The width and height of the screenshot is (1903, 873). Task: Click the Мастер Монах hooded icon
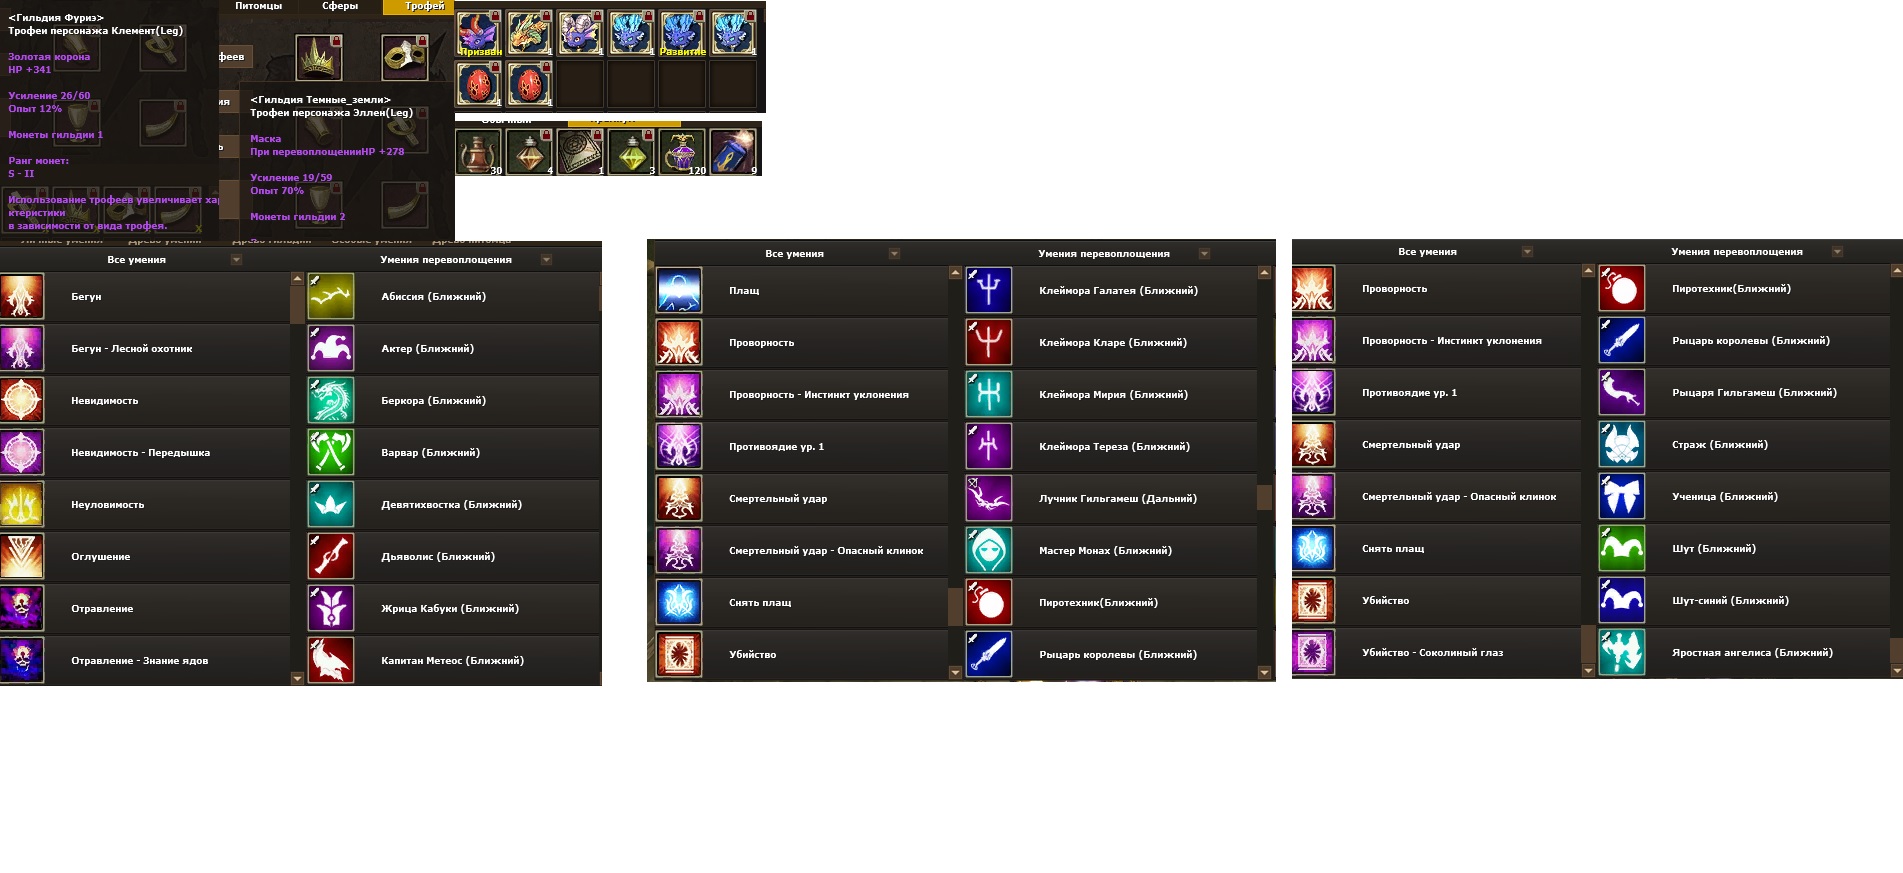pos(989,551)
